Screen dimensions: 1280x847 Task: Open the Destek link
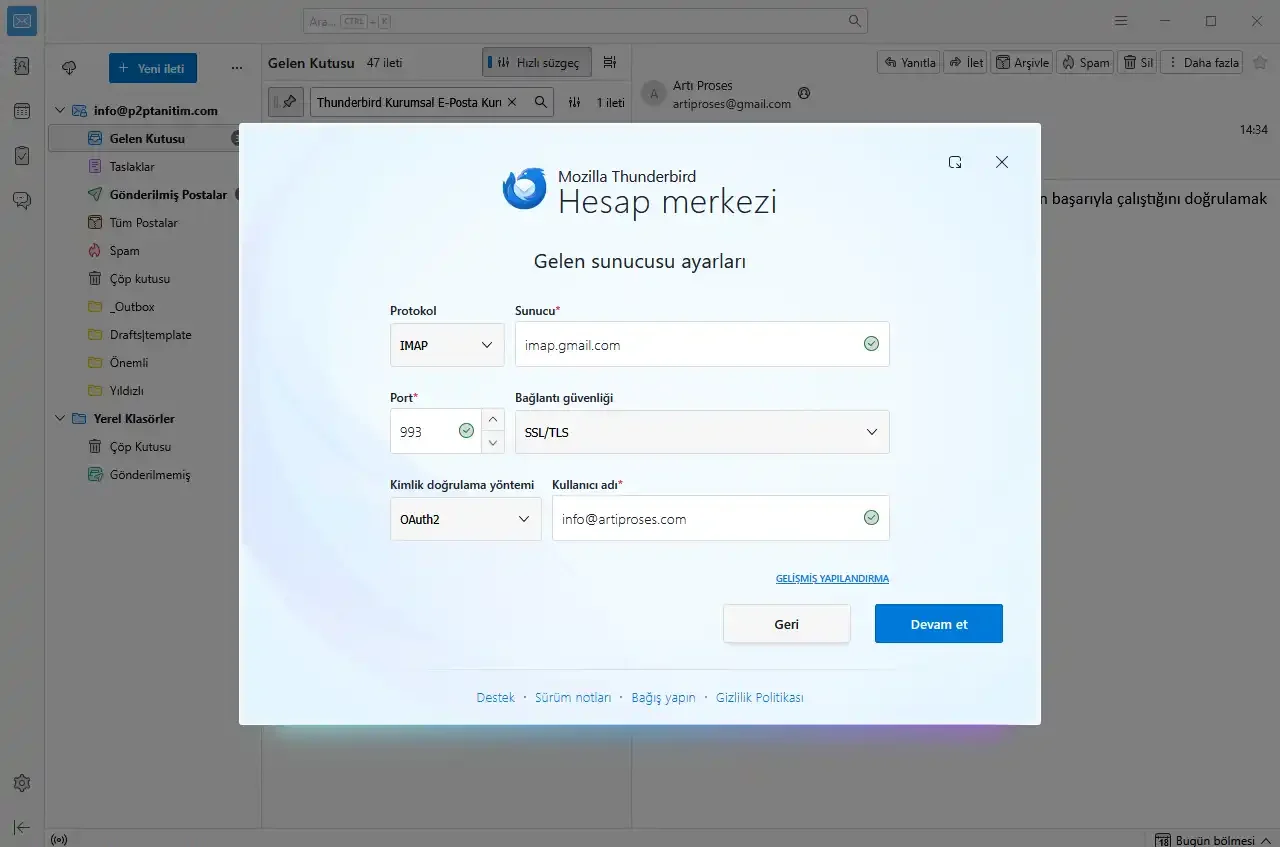495,698
